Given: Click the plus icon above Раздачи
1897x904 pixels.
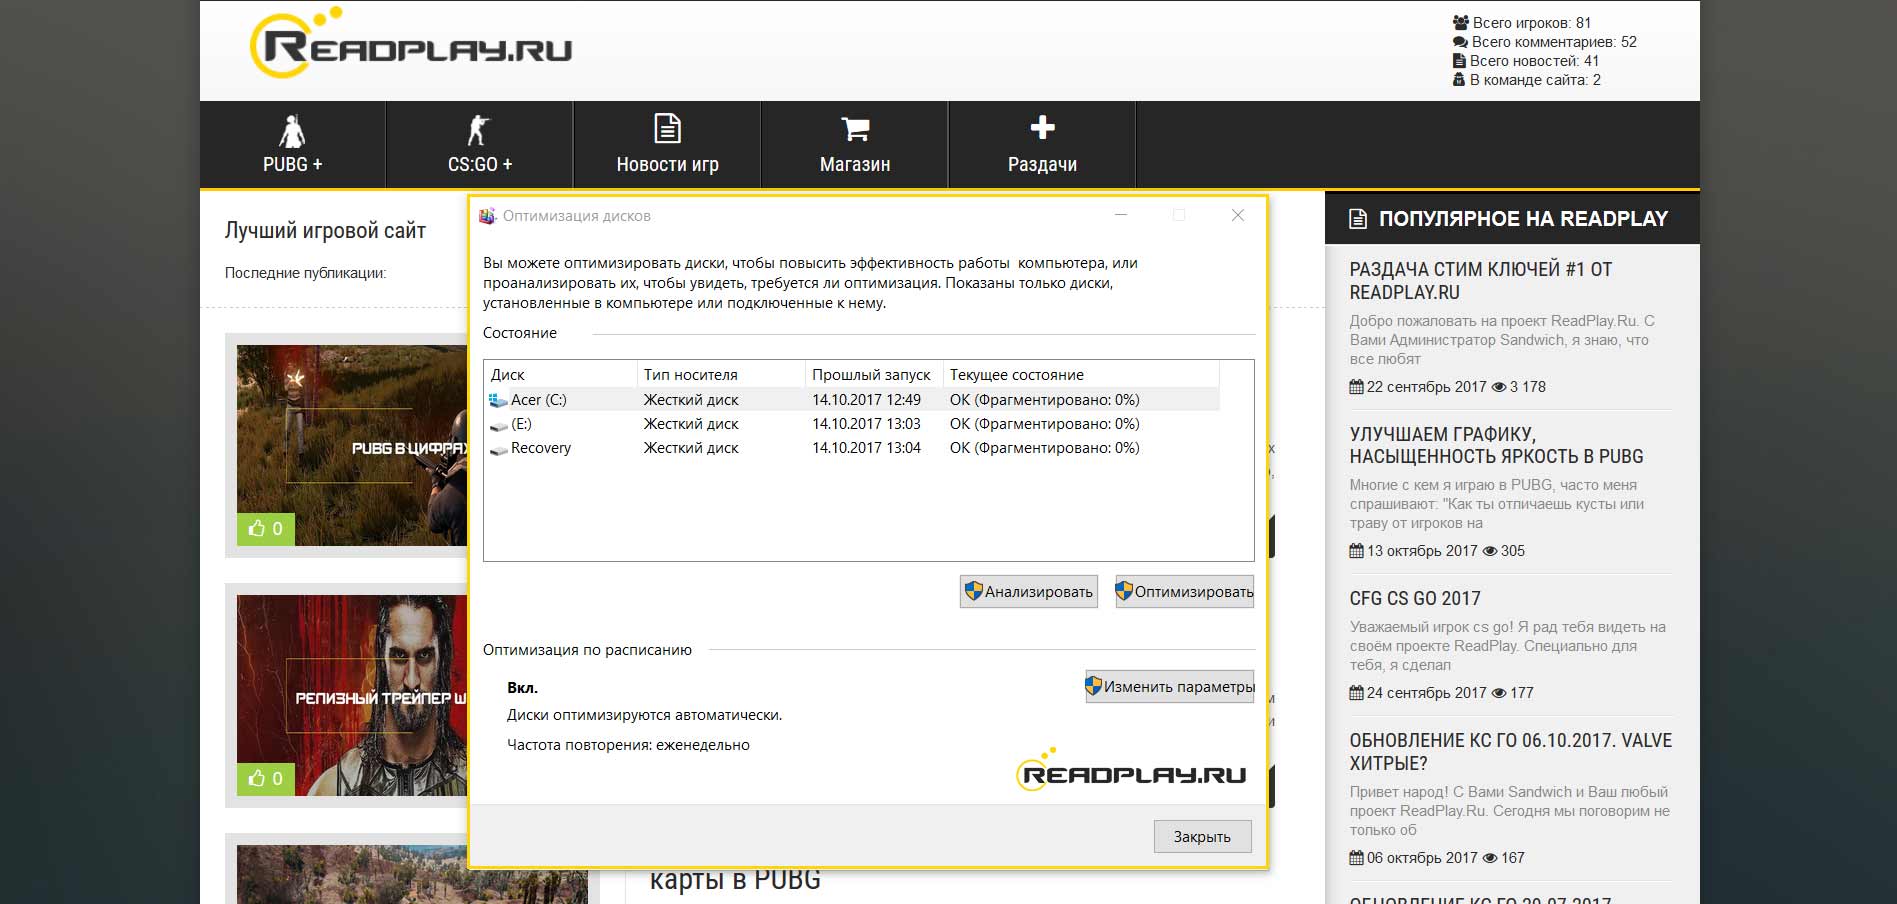Looking at the screenshot, I should pyautogui.click(x=1042, y=128).
